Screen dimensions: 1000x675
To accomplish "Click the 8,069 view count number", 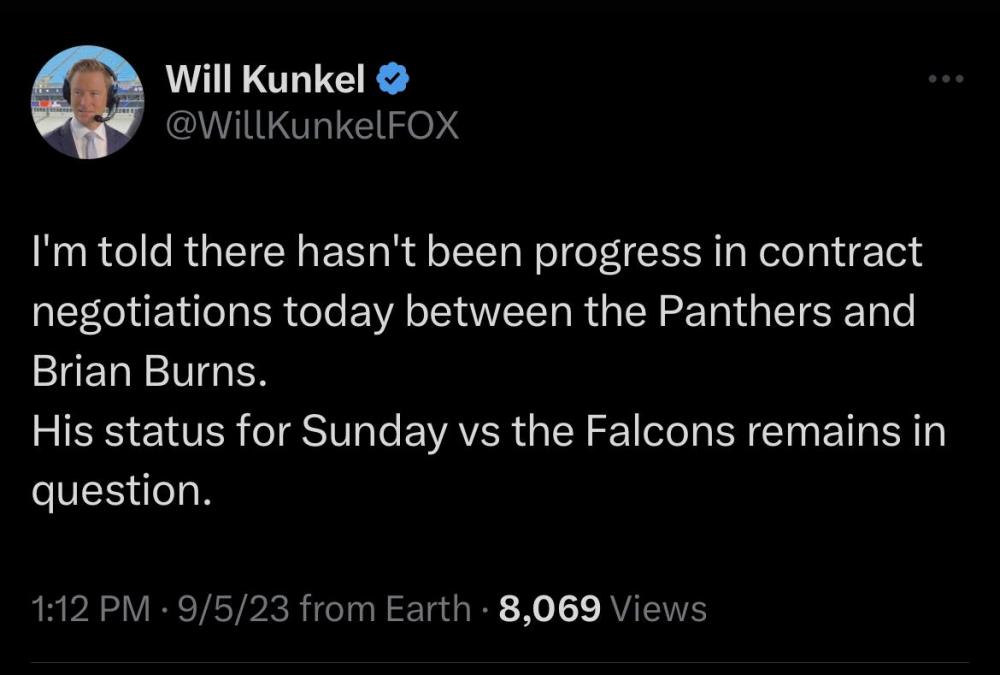I will [x=548, y=608].
